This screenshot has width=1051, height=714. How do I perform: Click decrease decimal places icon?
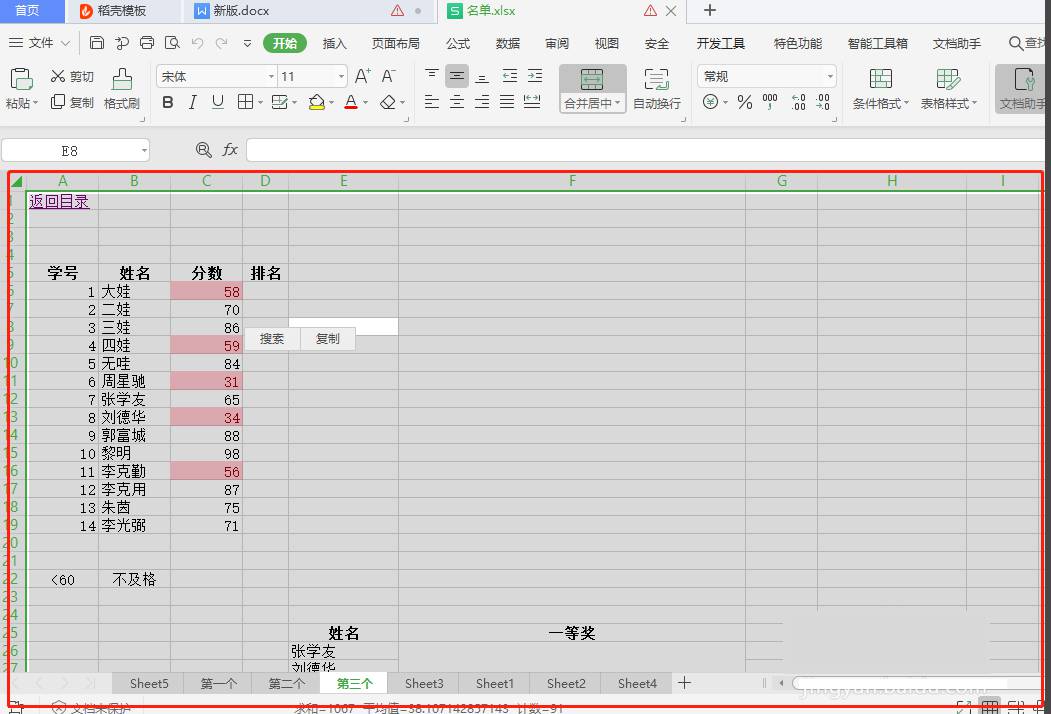823,102
